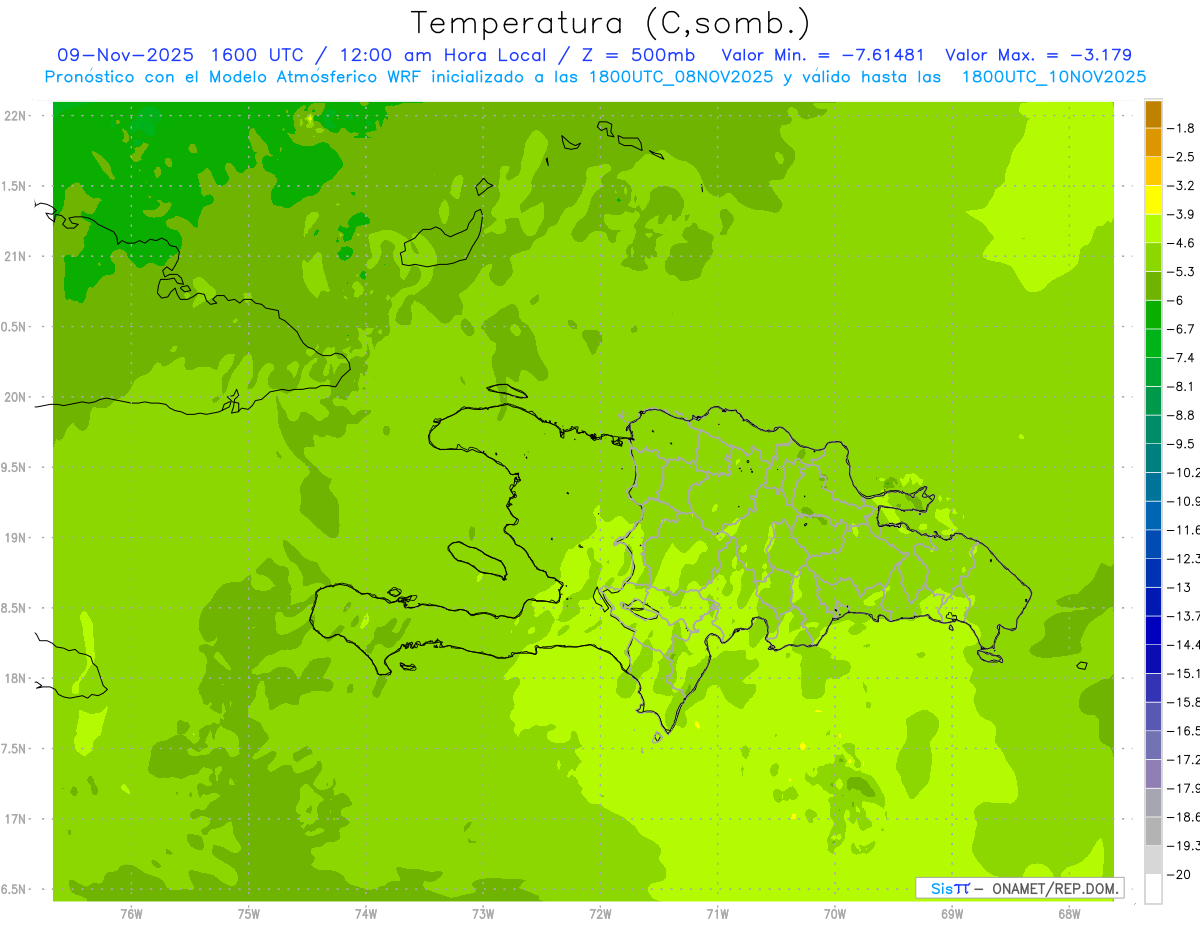
Task: Click the "73W" longitude label
Action: [483, 914]
